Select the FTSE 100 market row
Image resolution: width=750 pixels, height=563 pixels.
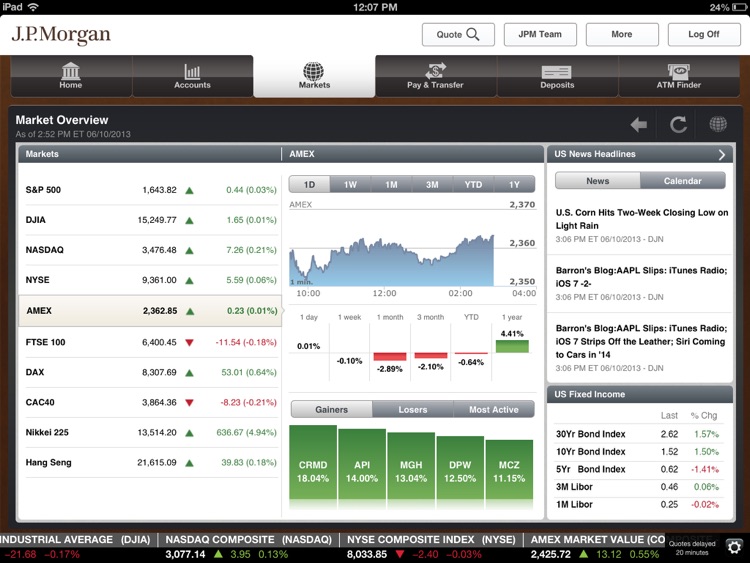click(x=150, y=342)
